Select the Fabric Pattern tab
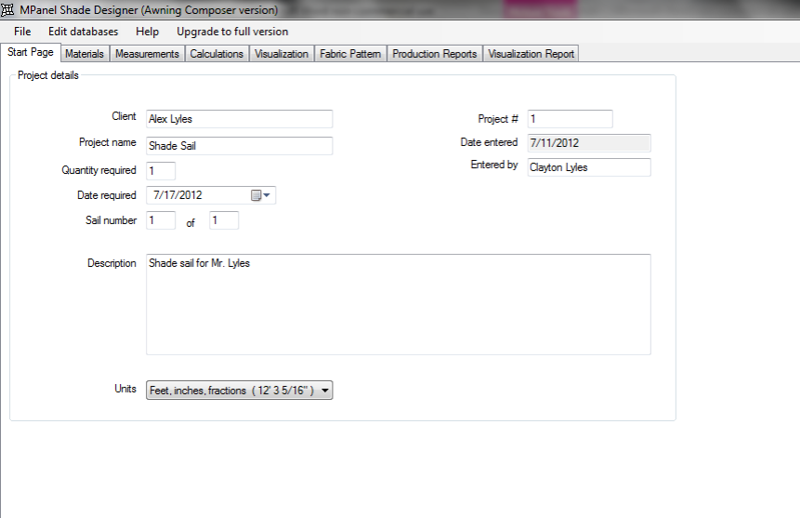This screenshot has width=800, height=518. pos(350,54)
